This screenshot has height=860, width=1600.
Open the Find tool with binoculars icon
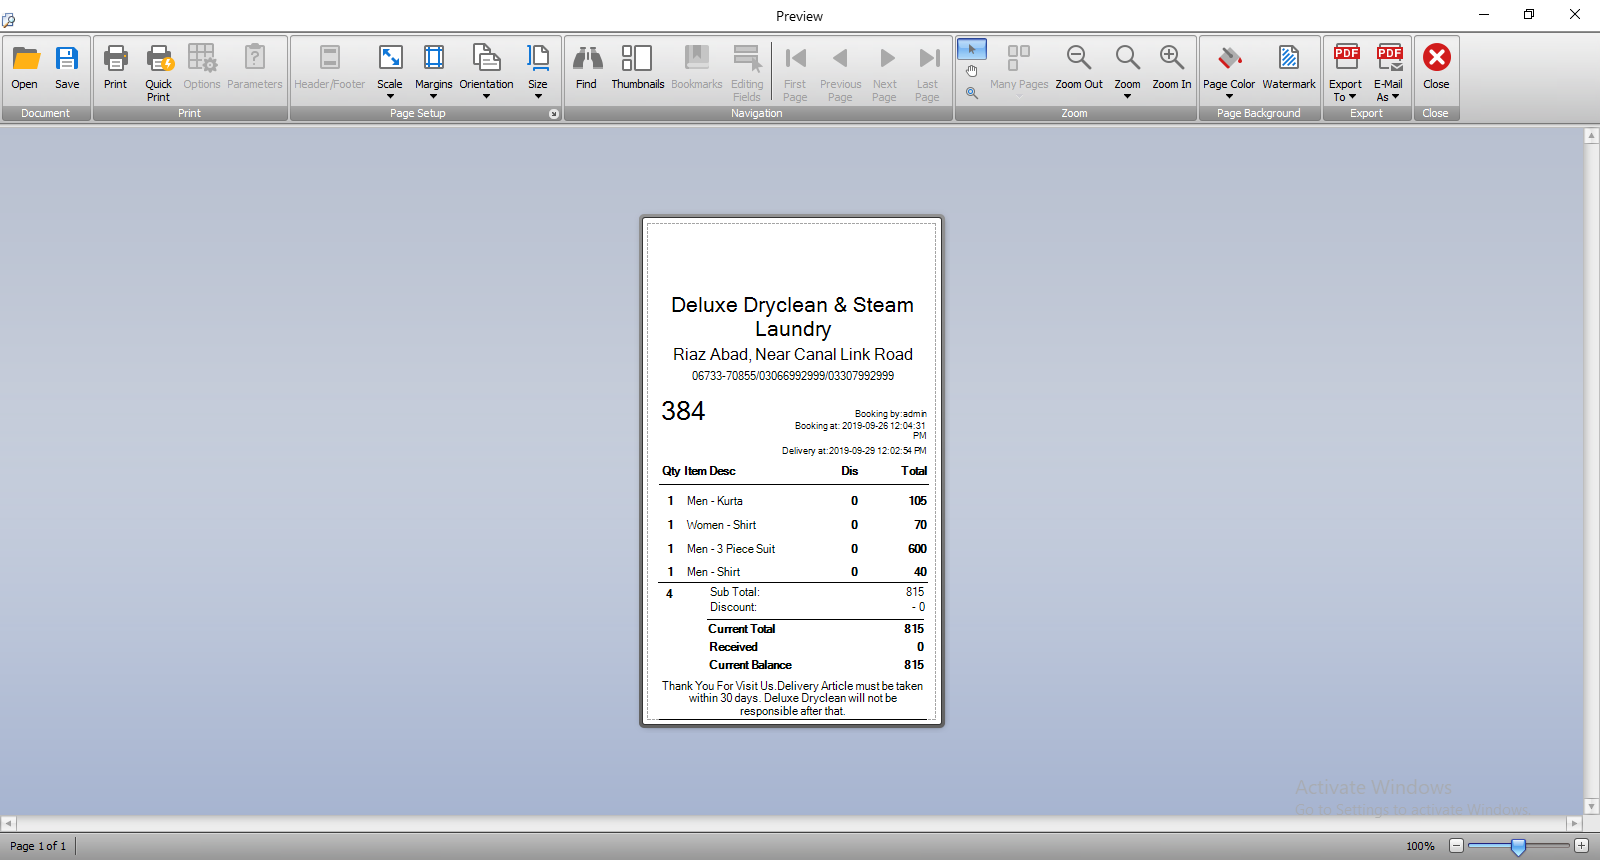(x=586, y=68)
